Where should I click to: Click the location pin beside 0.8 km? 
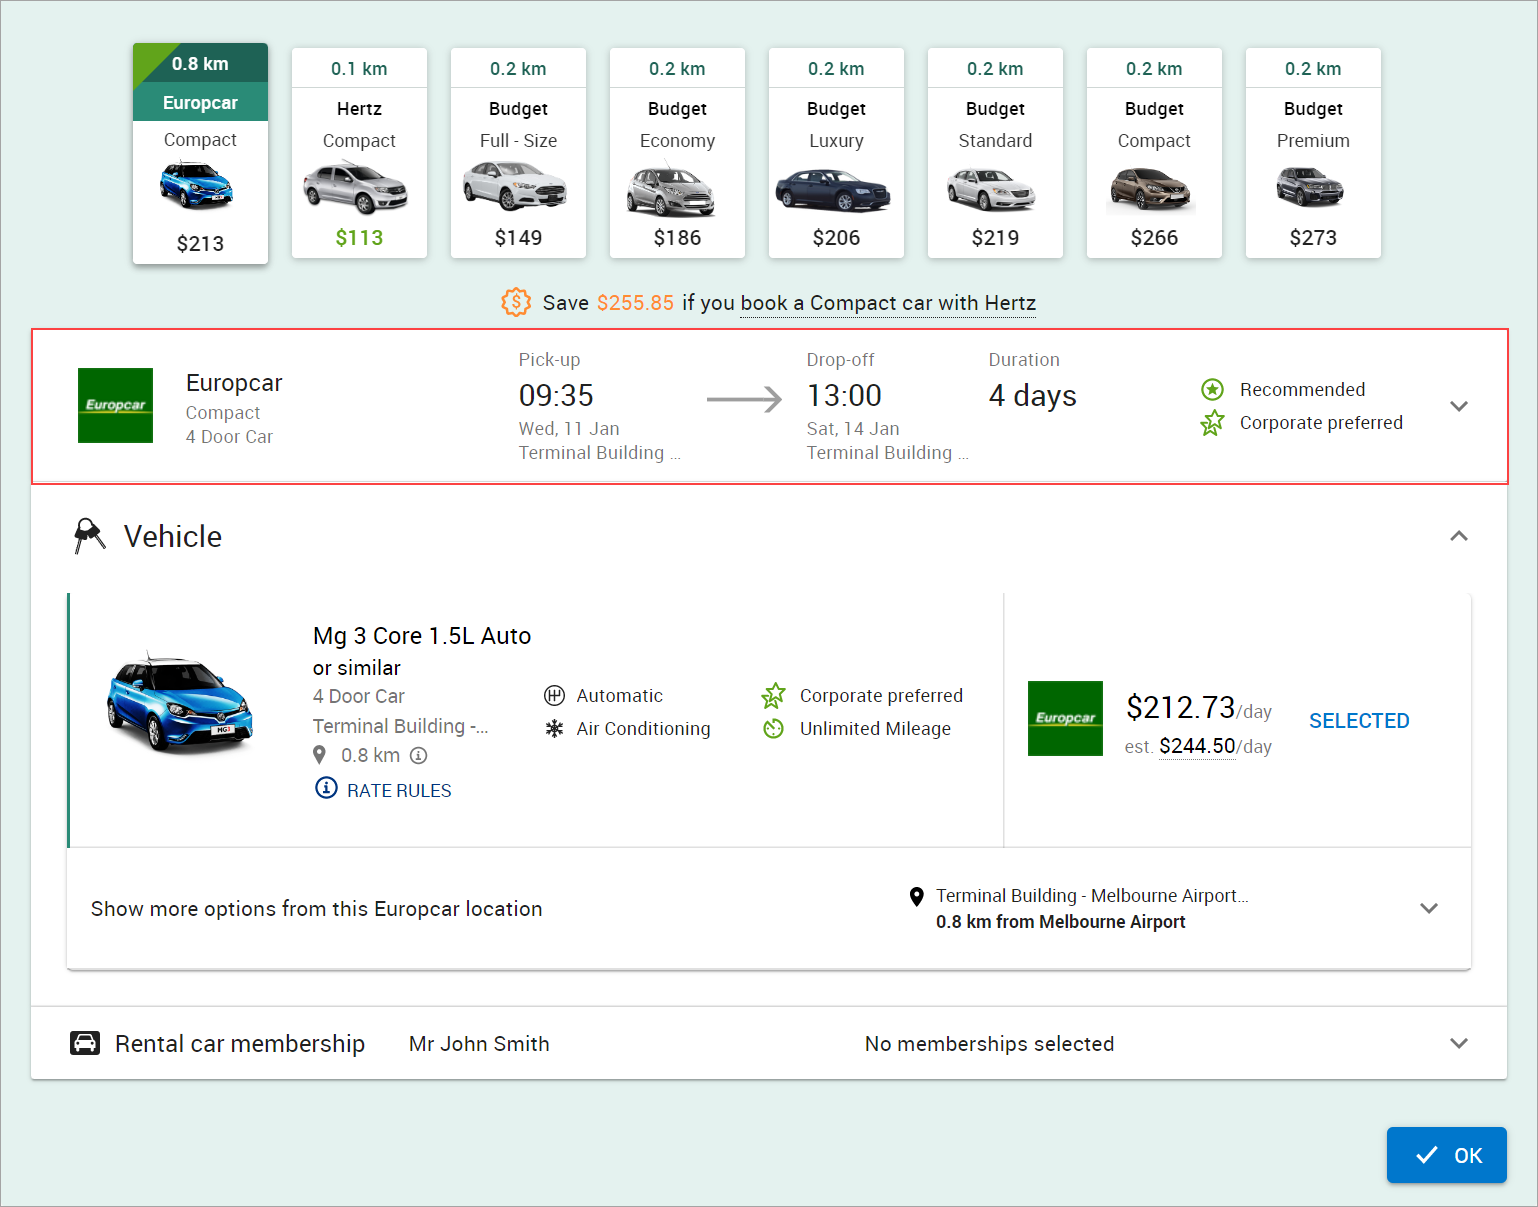tap(319, 755)
